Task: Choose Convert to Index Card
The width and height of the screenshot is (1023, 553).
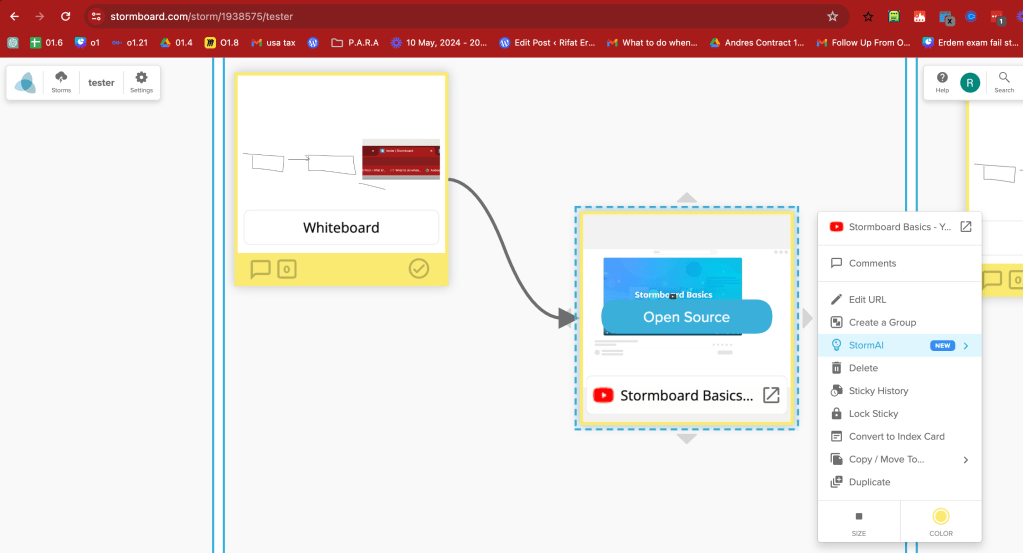Action: coord(900,436)
